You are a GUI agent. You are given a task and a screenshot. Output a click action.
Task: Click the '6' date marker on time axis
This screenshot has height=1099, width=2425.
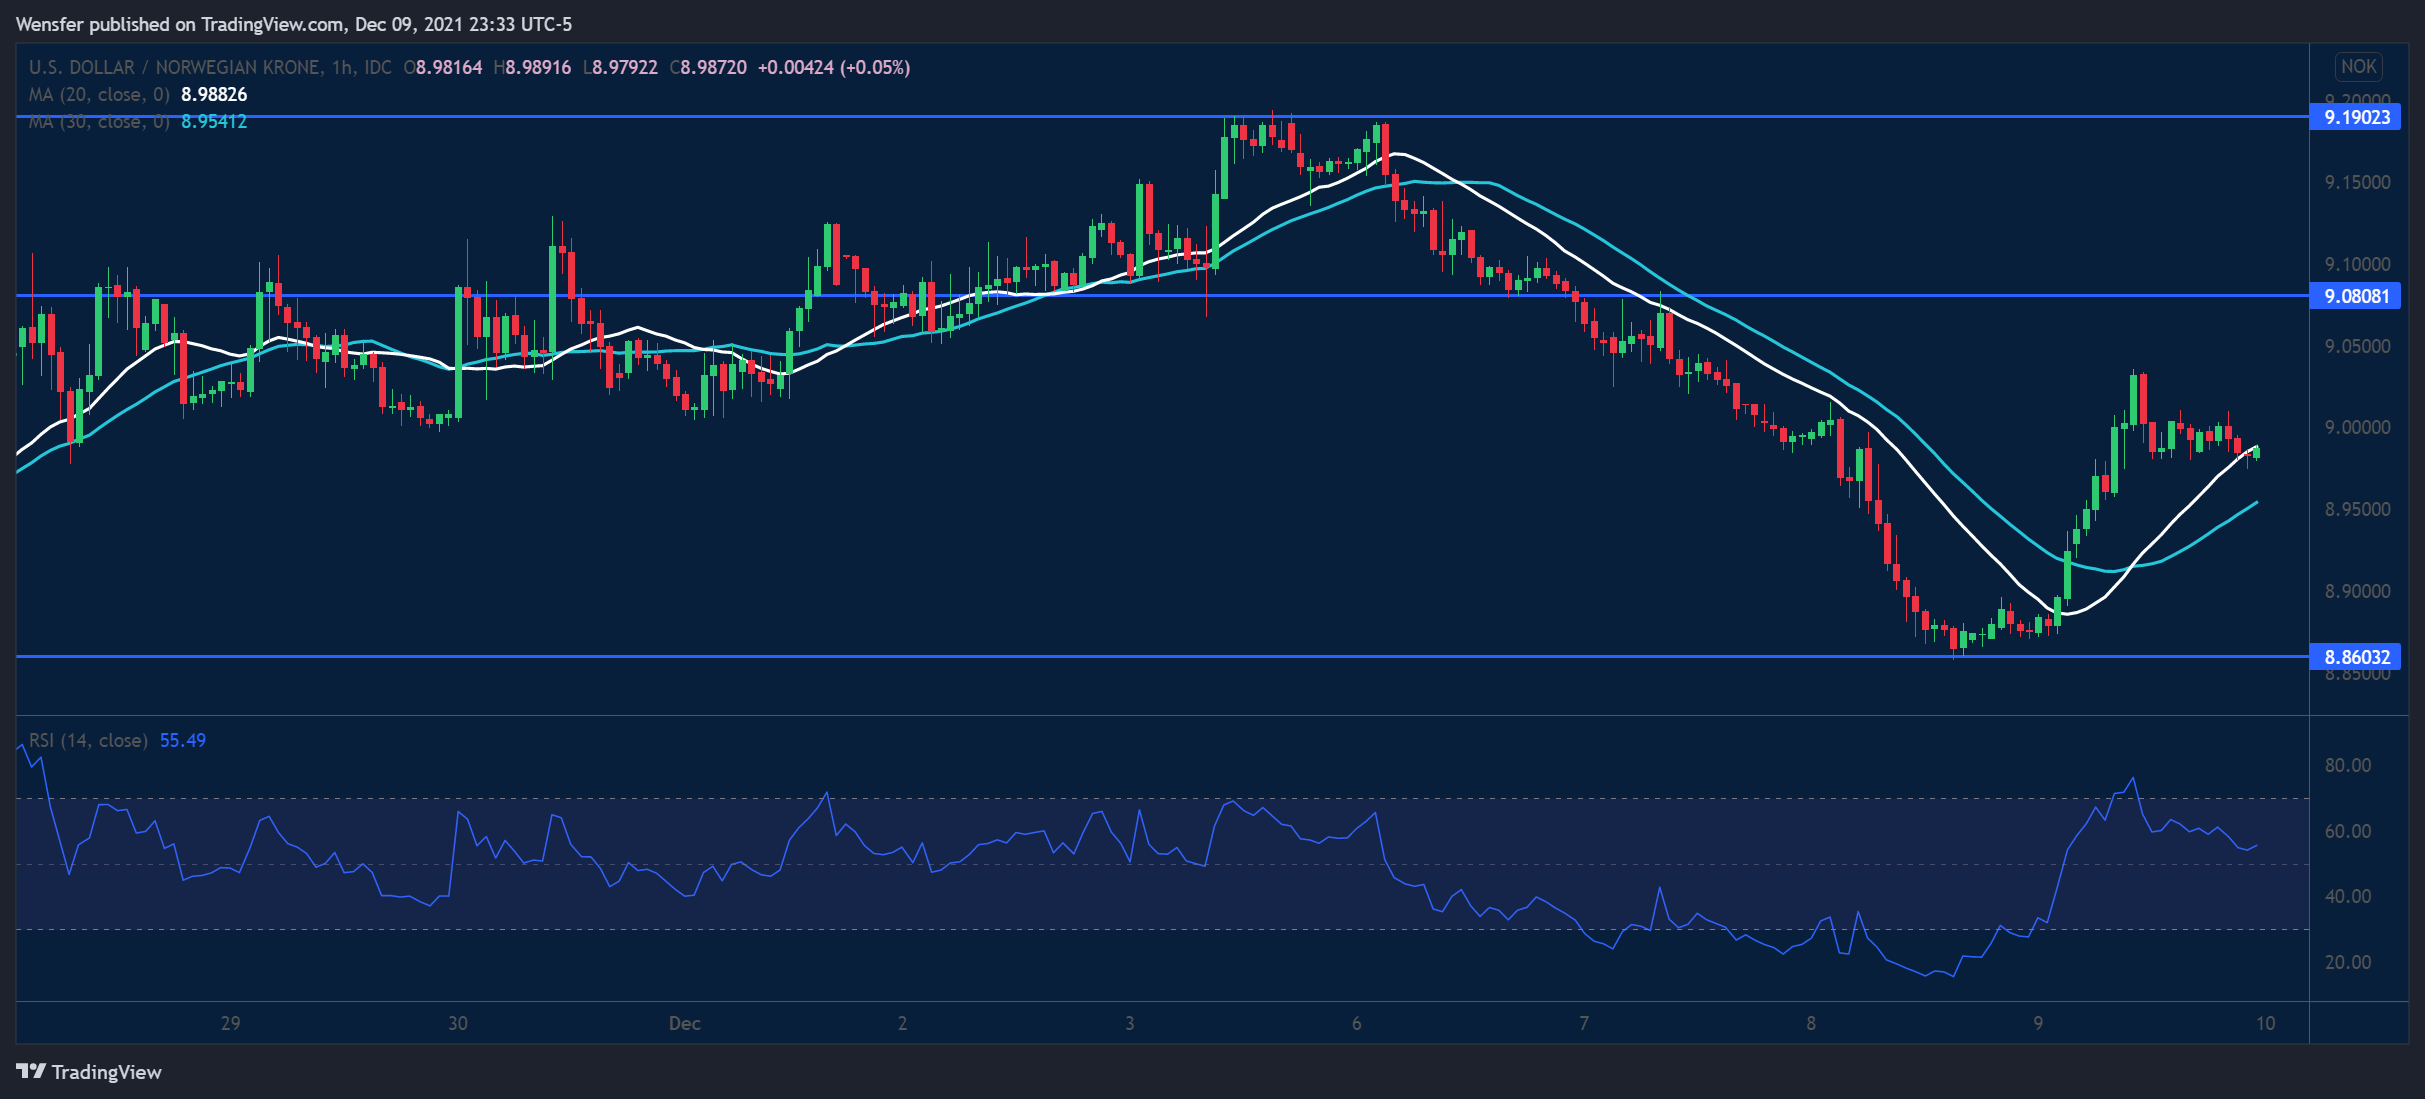click(x=1356, y=1023)
